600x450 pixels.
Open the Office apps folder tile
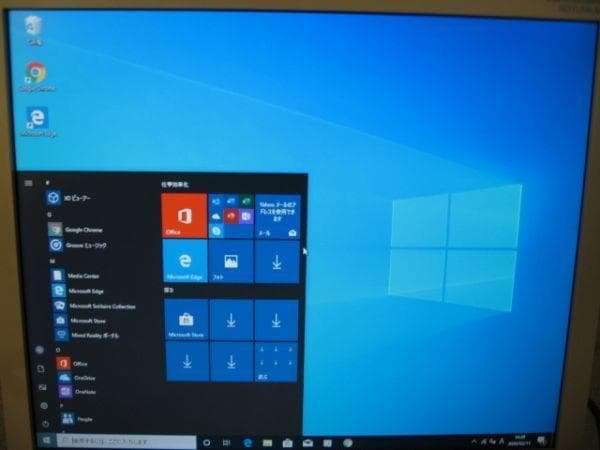(231, 216)
